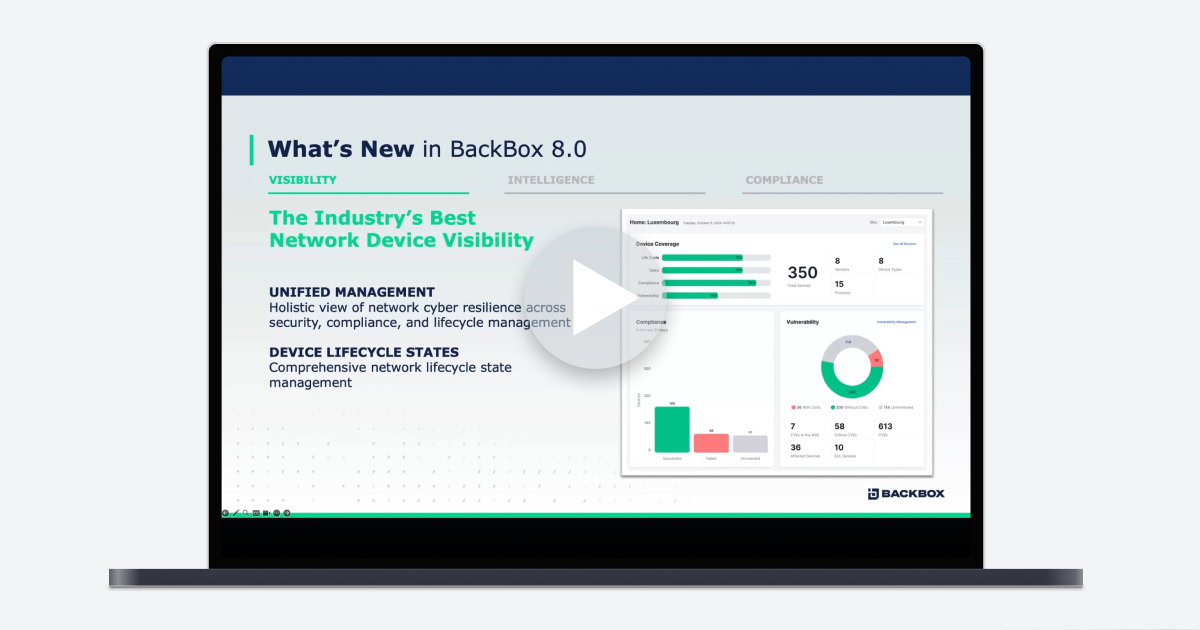Viewport: 1200px width, 630px height.
Task: Click the magnifier zoom icon
Action: pyautogui.click(x=246, y=513)
